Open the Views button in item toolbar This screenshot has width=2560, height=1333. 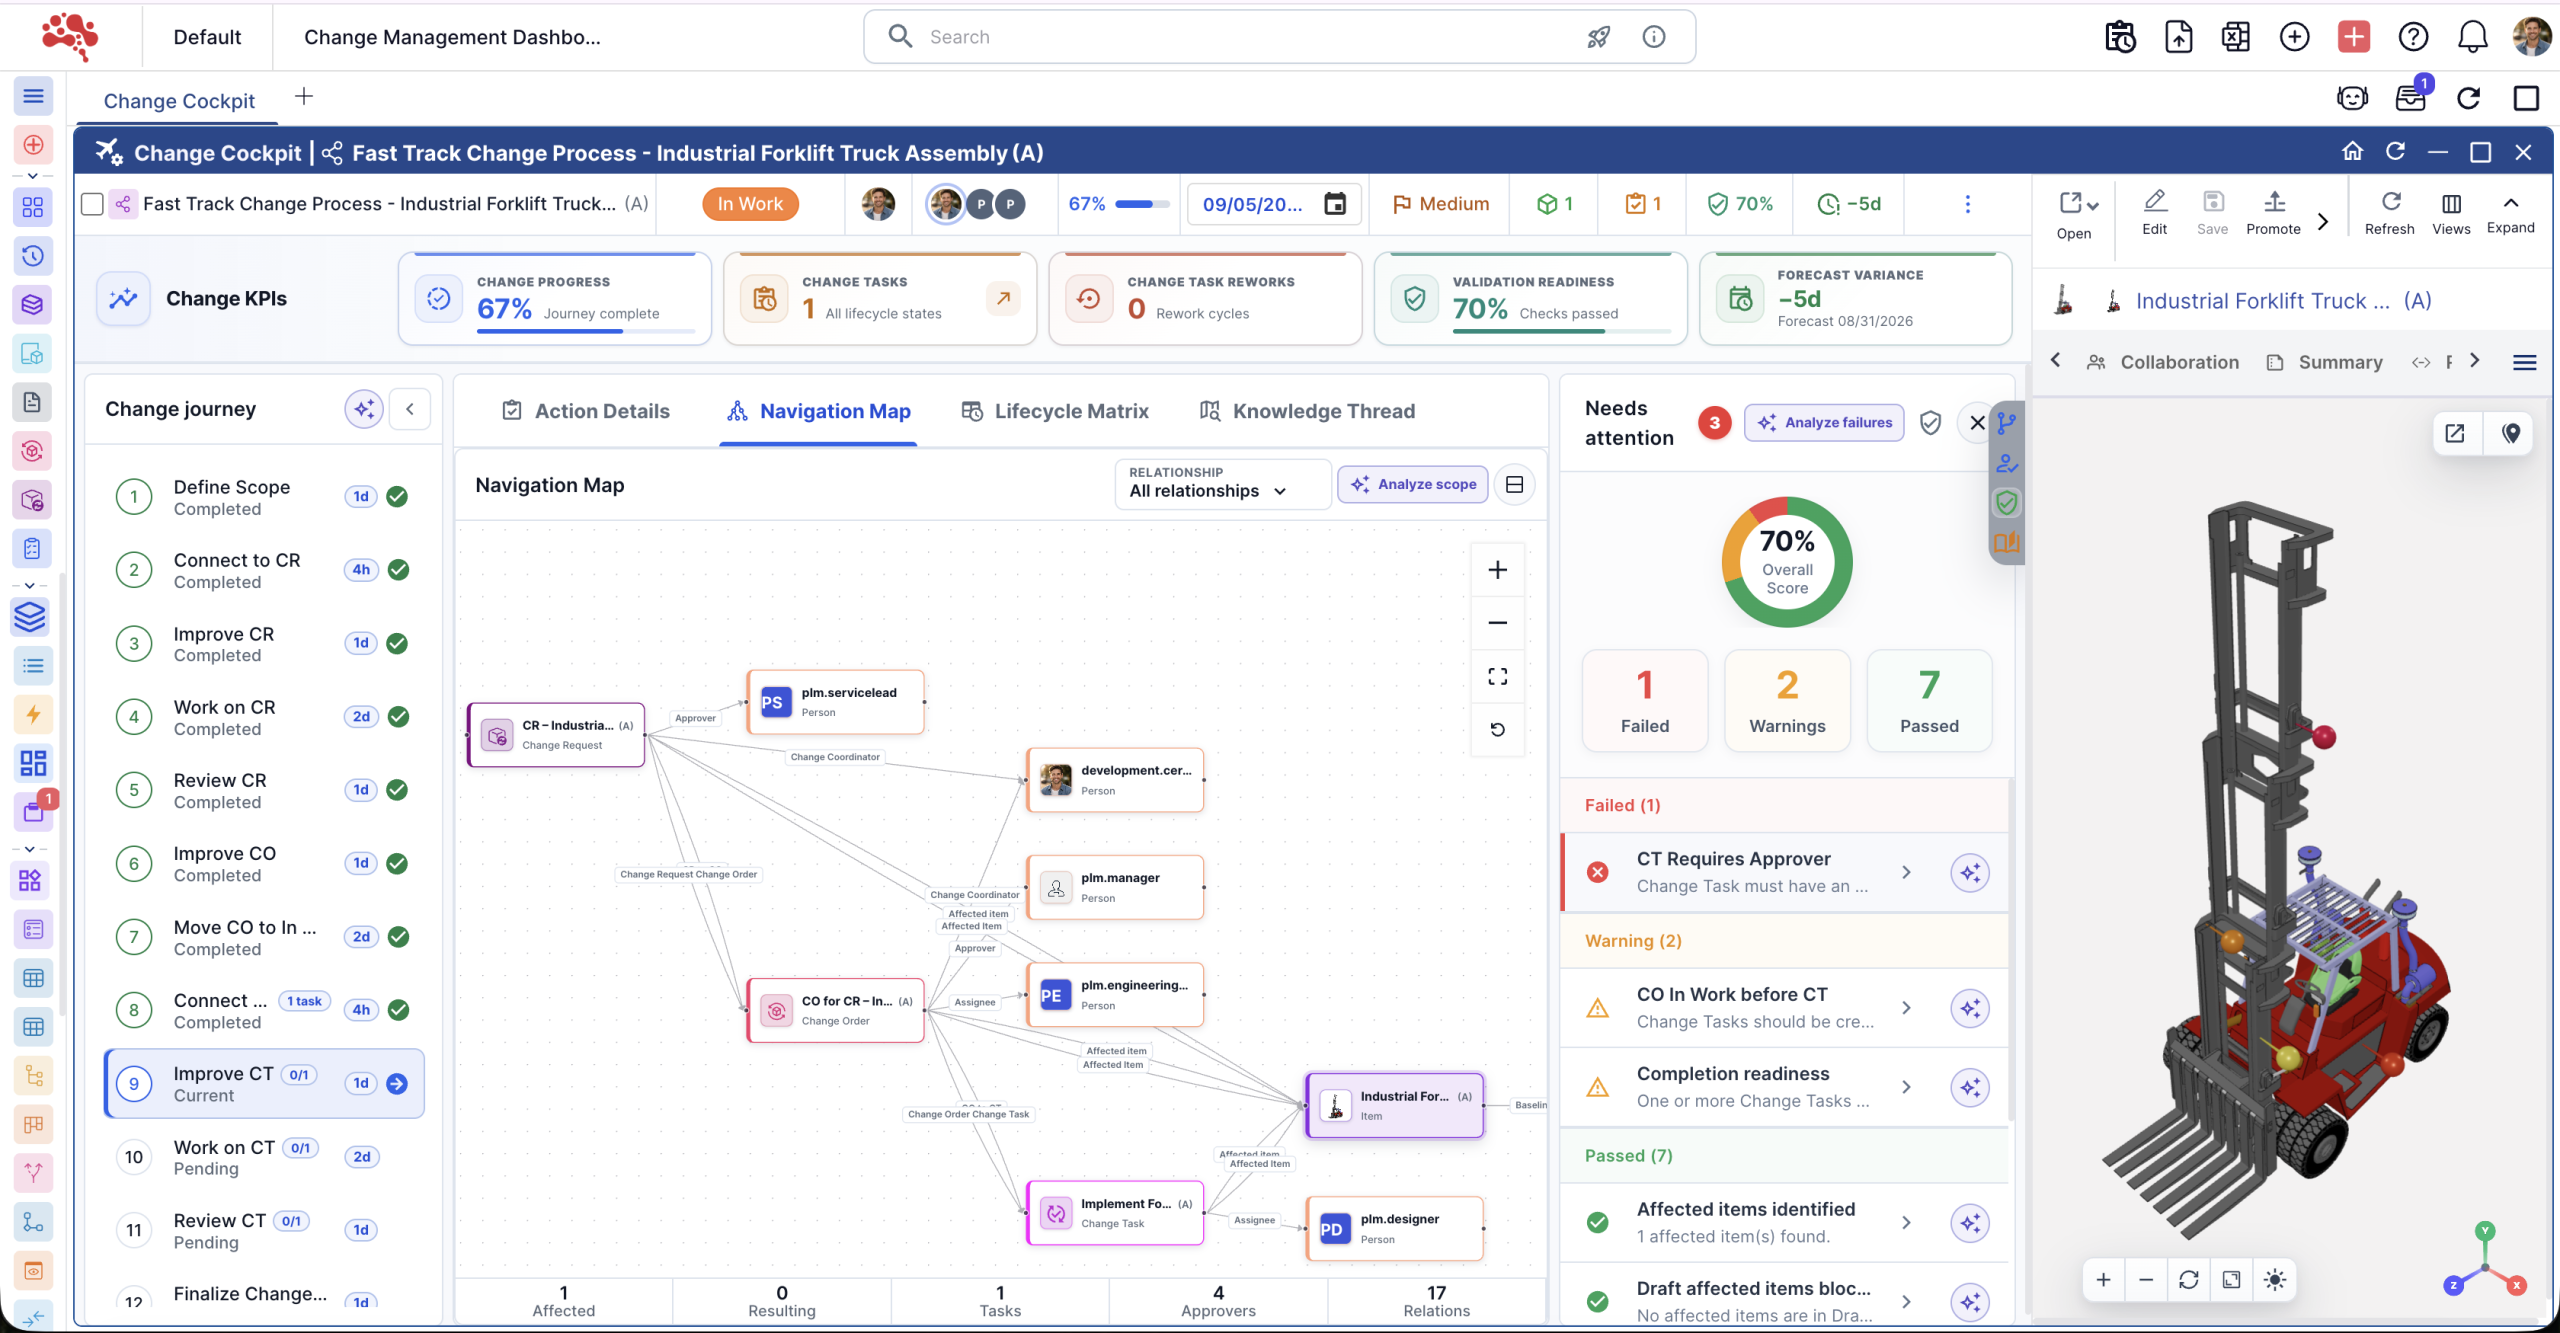2451,212
